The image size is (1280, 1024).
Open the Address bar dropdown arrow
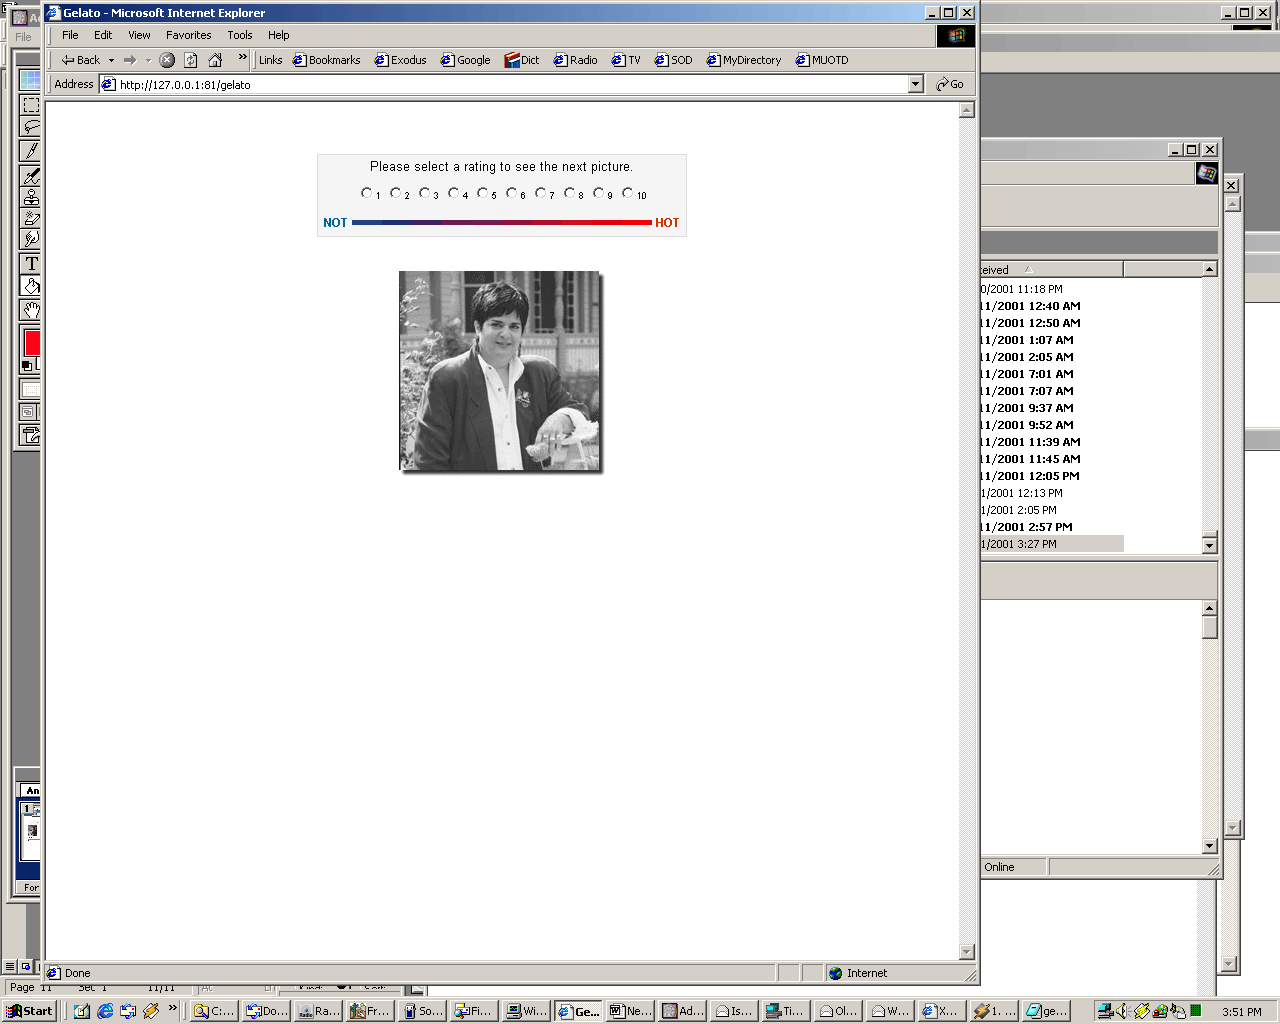(x=915, y=85)
